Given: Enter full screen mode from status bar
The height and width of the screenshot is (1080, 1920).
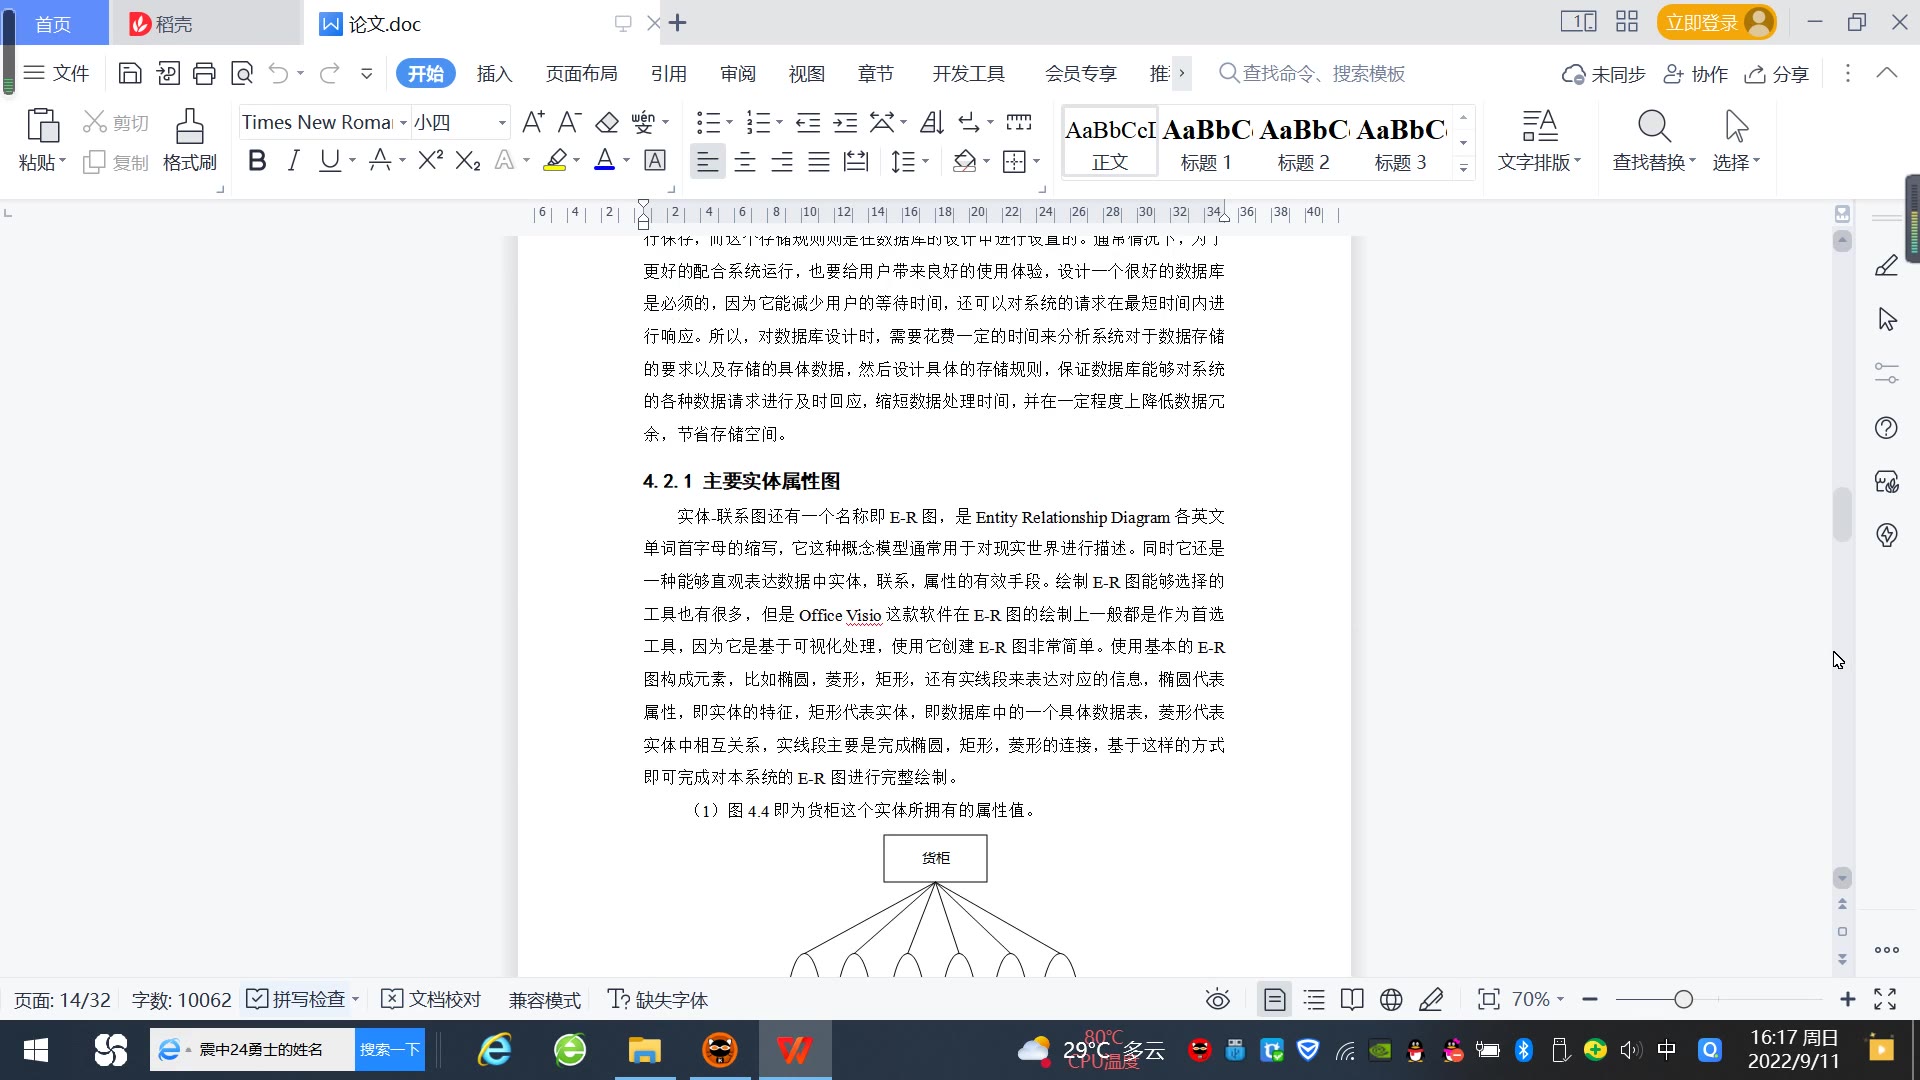Looking at the screenshot, I should click(x=1885, y=1000).
